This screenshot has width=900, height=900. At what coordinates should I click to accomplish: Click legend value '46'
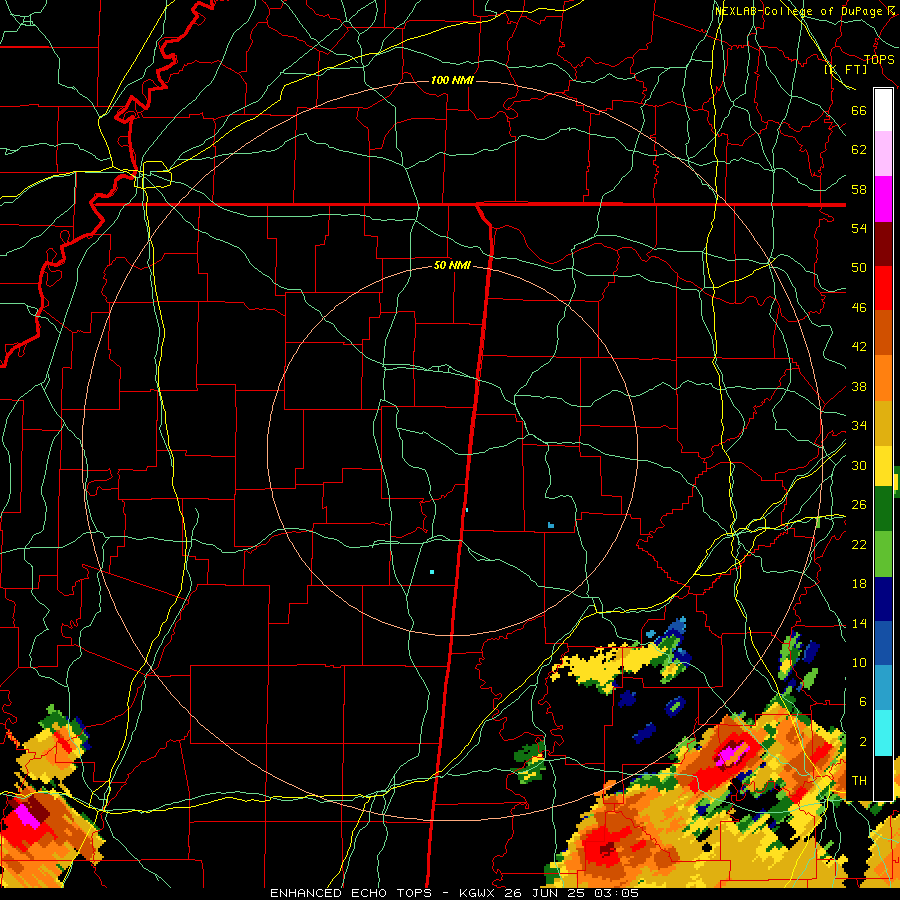pyautogui.click(x=859, y=307)
